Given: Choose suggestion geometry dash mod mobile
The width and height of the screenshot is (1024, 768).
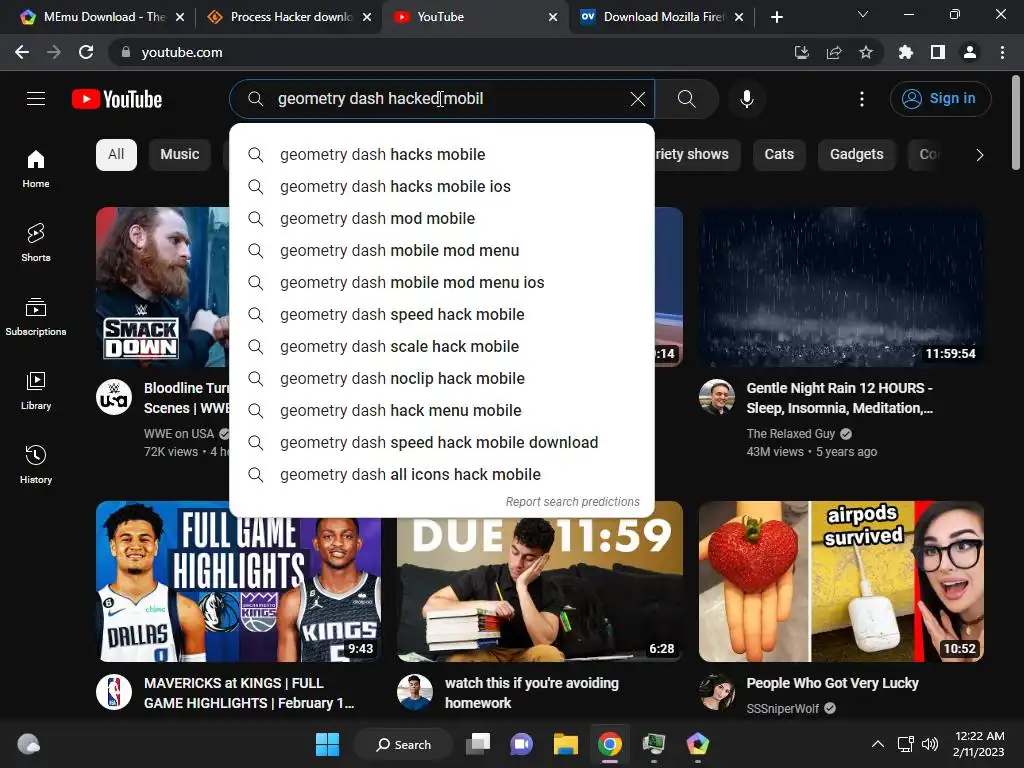Looking at the screenshot, I should 442,219.
